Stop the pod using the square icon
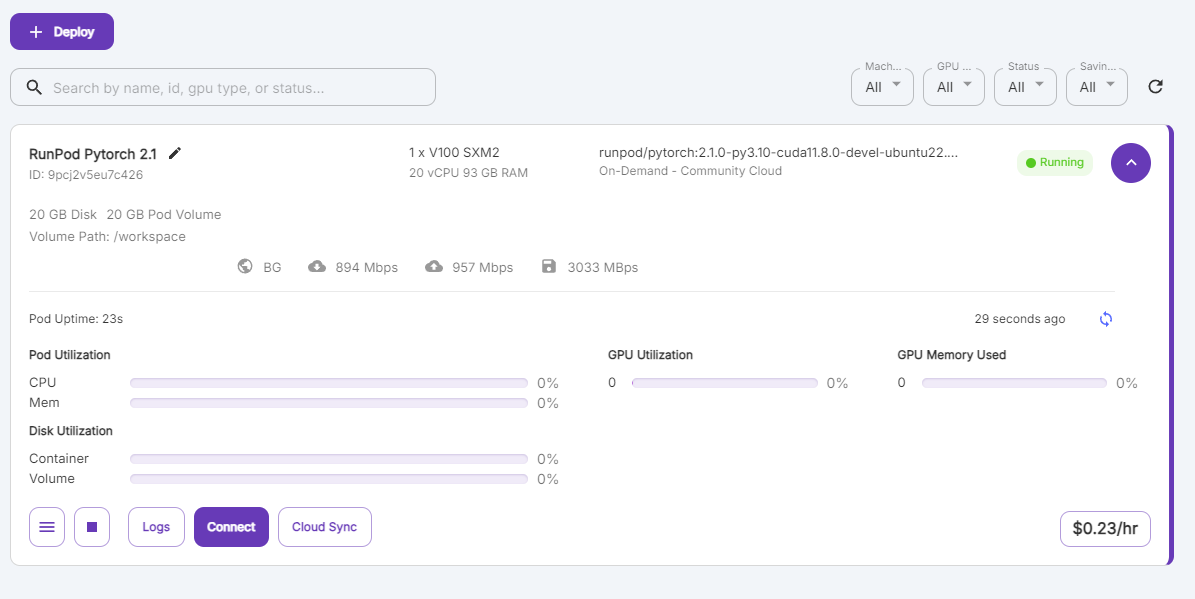The image size is (1195, 599). (91, 527)
